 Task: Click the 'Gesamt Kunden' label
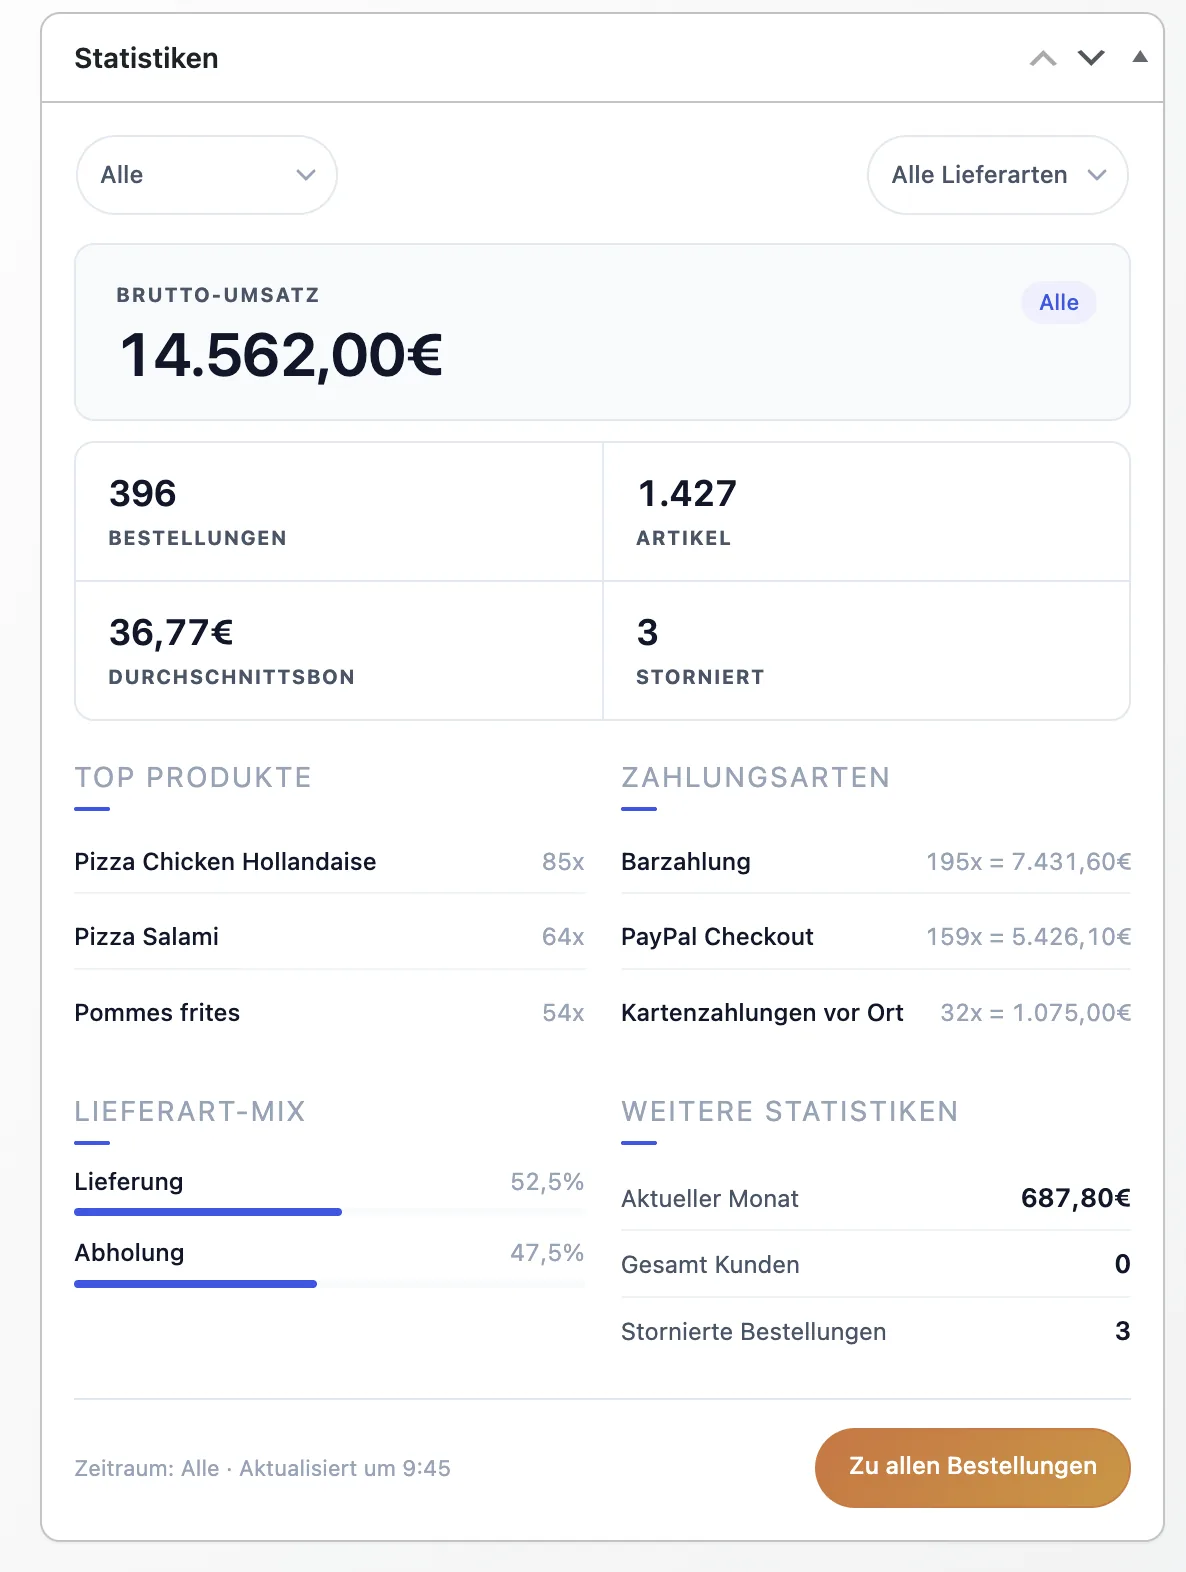click(x=710, y=1265)
